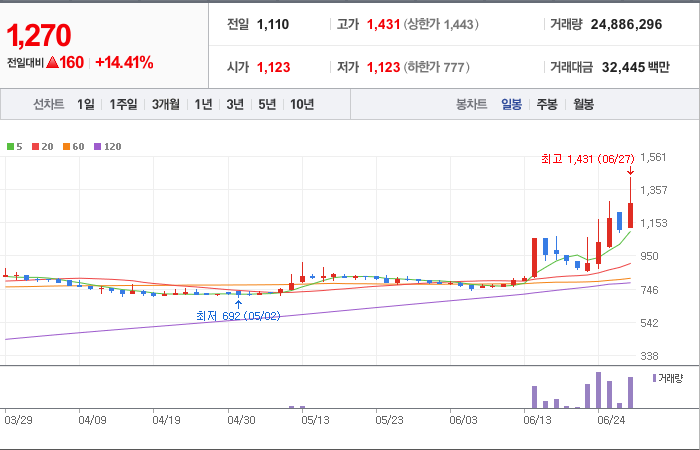The width and height of the screenshot is (700, 450).
Task: Click the green 5-day moving average swatch
Action: 10,146
